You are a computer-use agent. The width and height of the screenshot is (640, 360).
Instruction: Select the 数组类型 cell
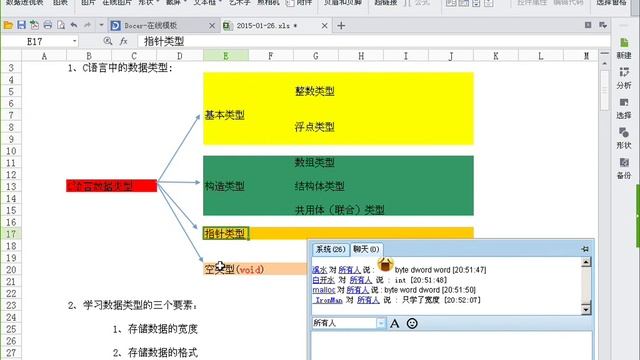(x=315, y=162)
